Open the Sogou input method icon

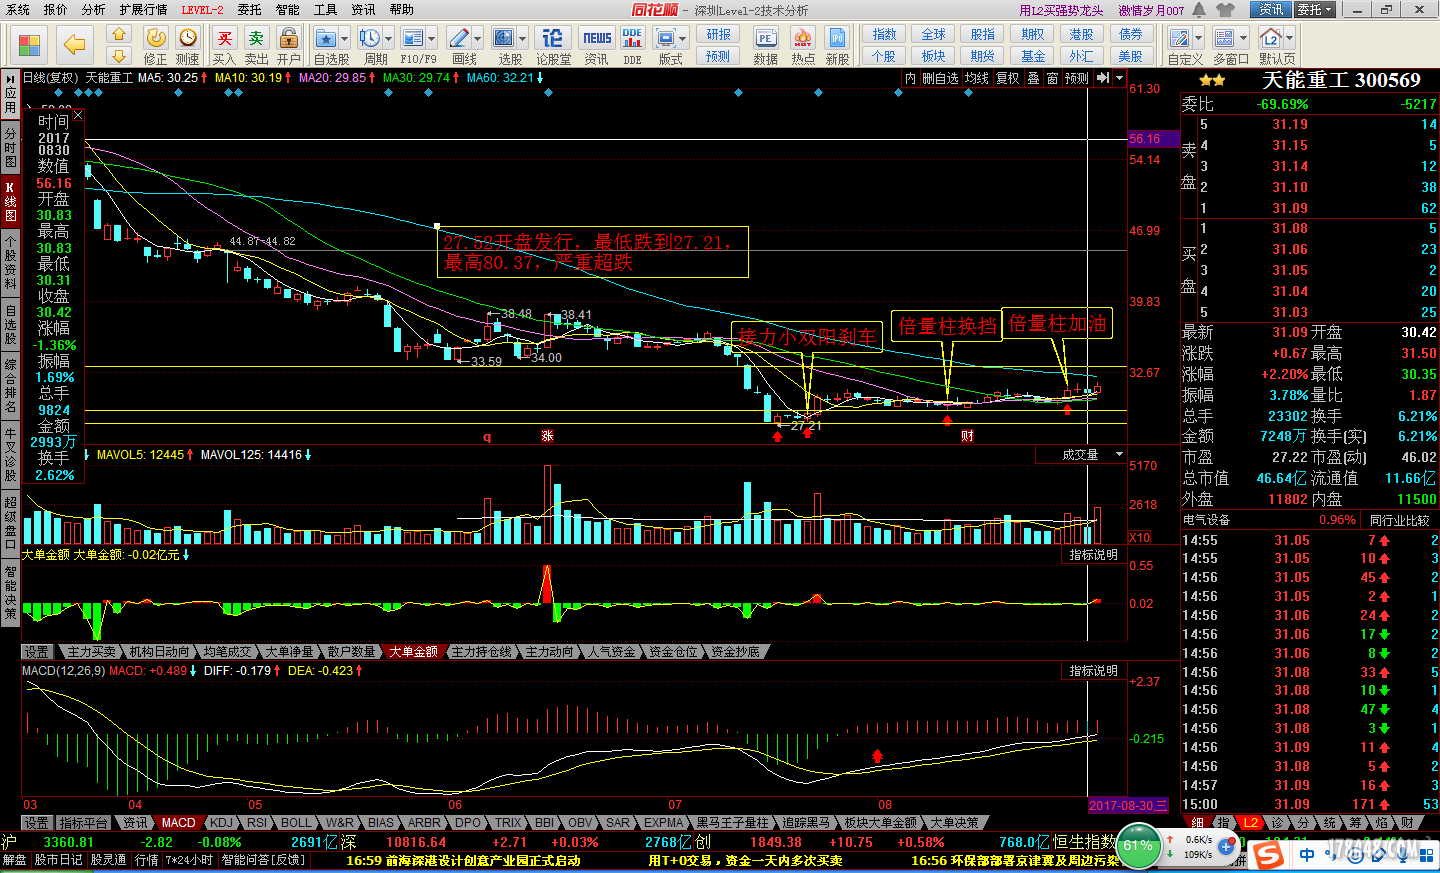[1269, 855]
